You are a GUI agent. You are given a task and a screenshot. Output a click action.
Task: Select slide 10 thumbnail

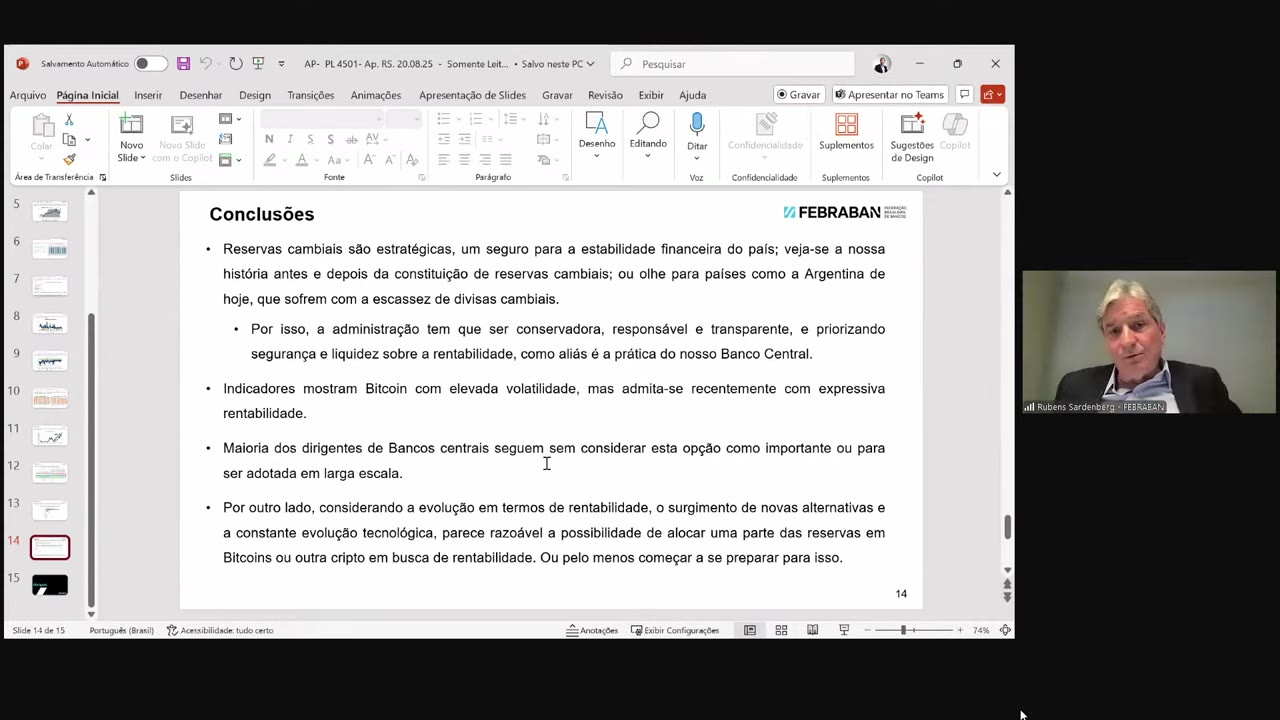pyautogui.click(x=50, y=398)
